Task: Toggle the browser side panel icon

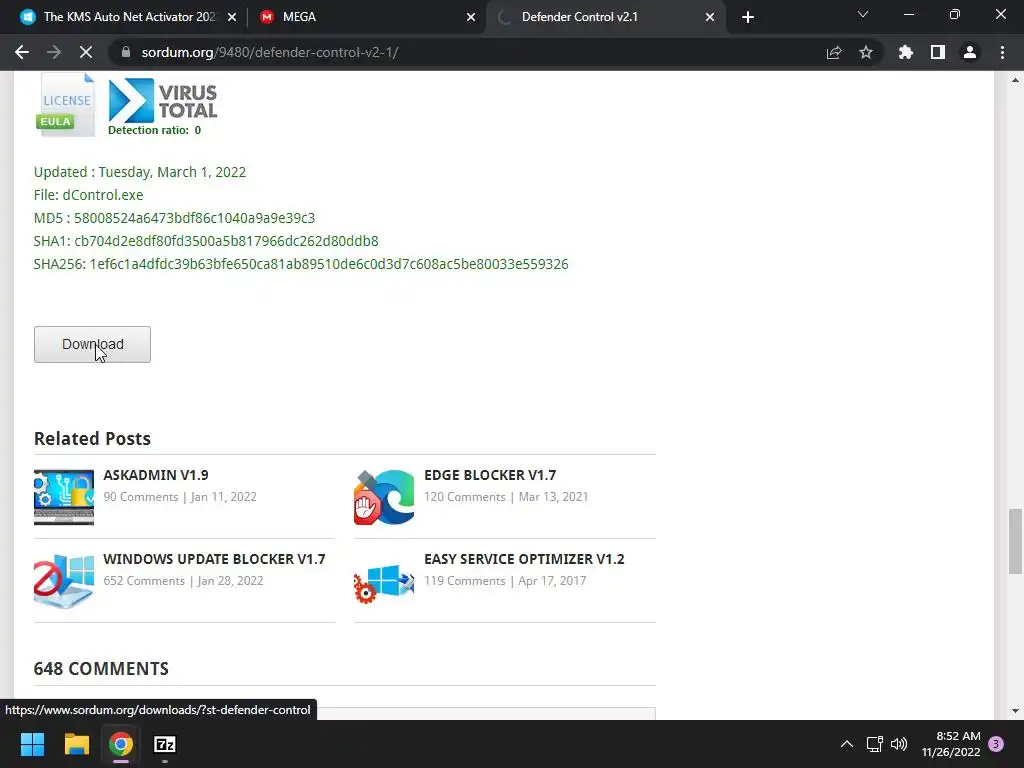Action: coord(938,52)
